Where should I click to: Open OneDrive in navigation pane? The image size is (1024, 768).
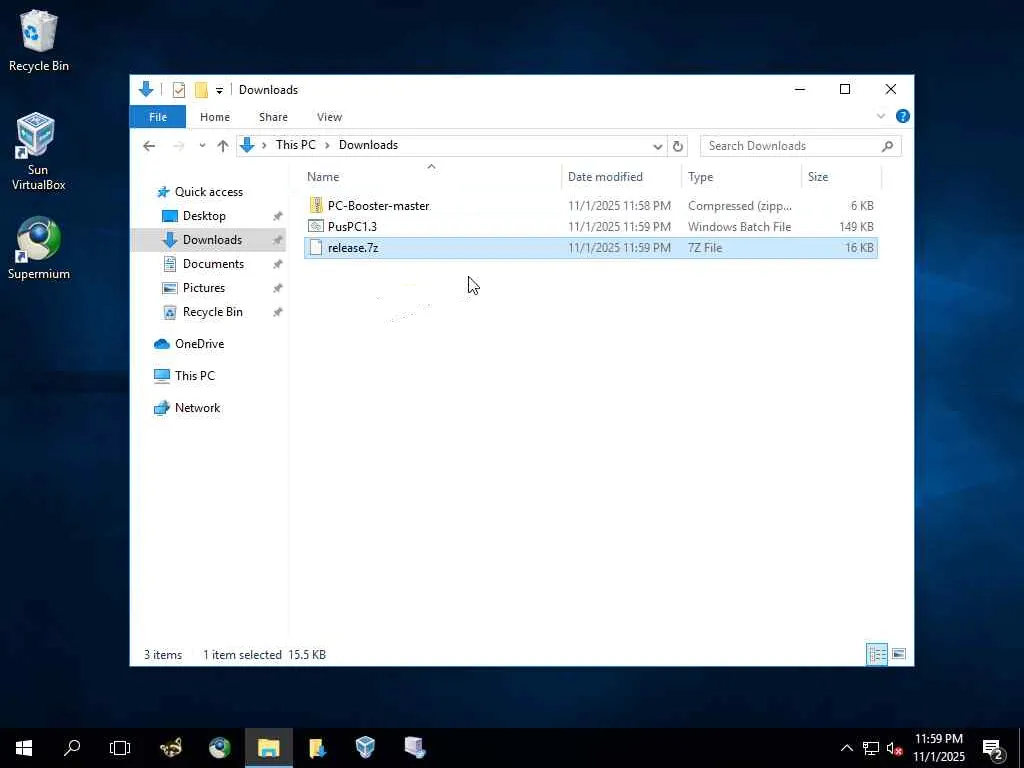tap(199, 344)
